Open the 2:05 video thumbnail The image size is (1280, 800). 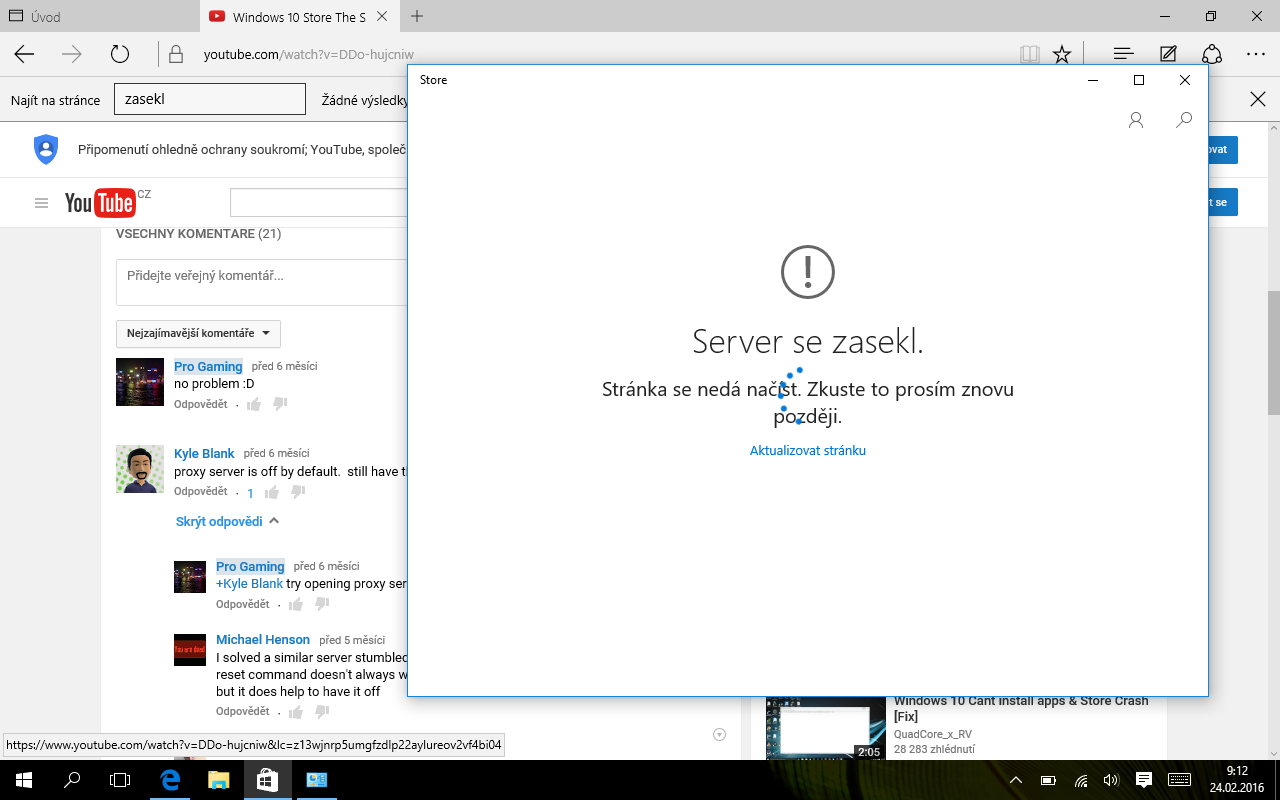pos(826,728)
